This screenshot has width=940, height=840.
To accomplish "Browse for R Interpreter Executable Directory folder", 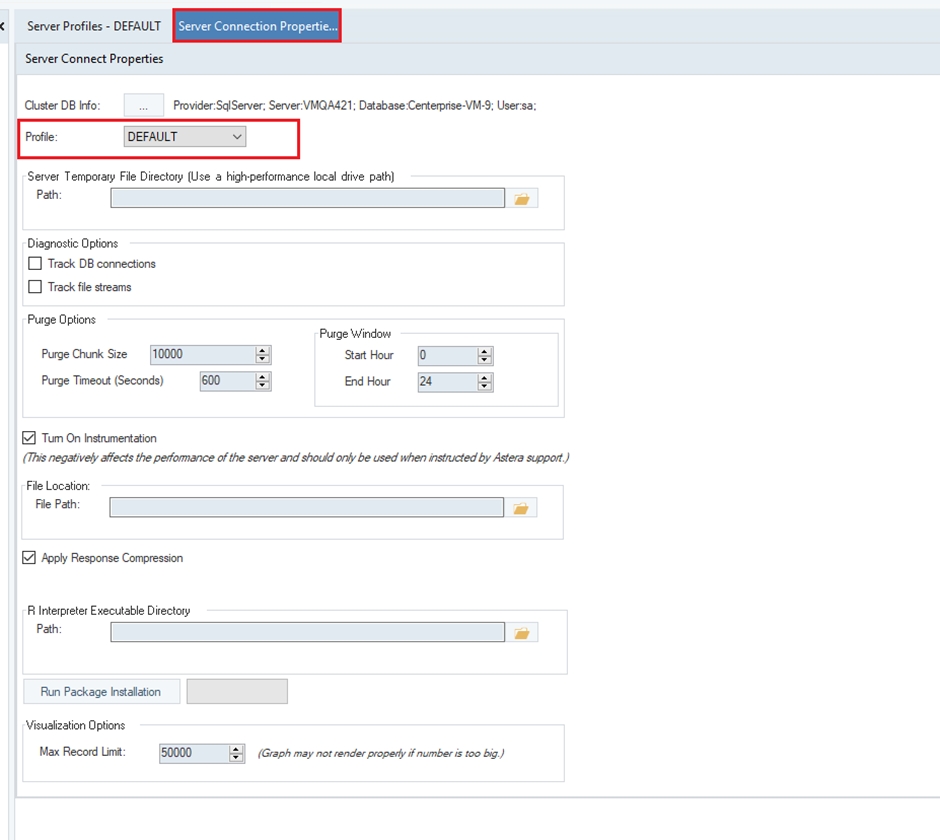I will (521, 633).
